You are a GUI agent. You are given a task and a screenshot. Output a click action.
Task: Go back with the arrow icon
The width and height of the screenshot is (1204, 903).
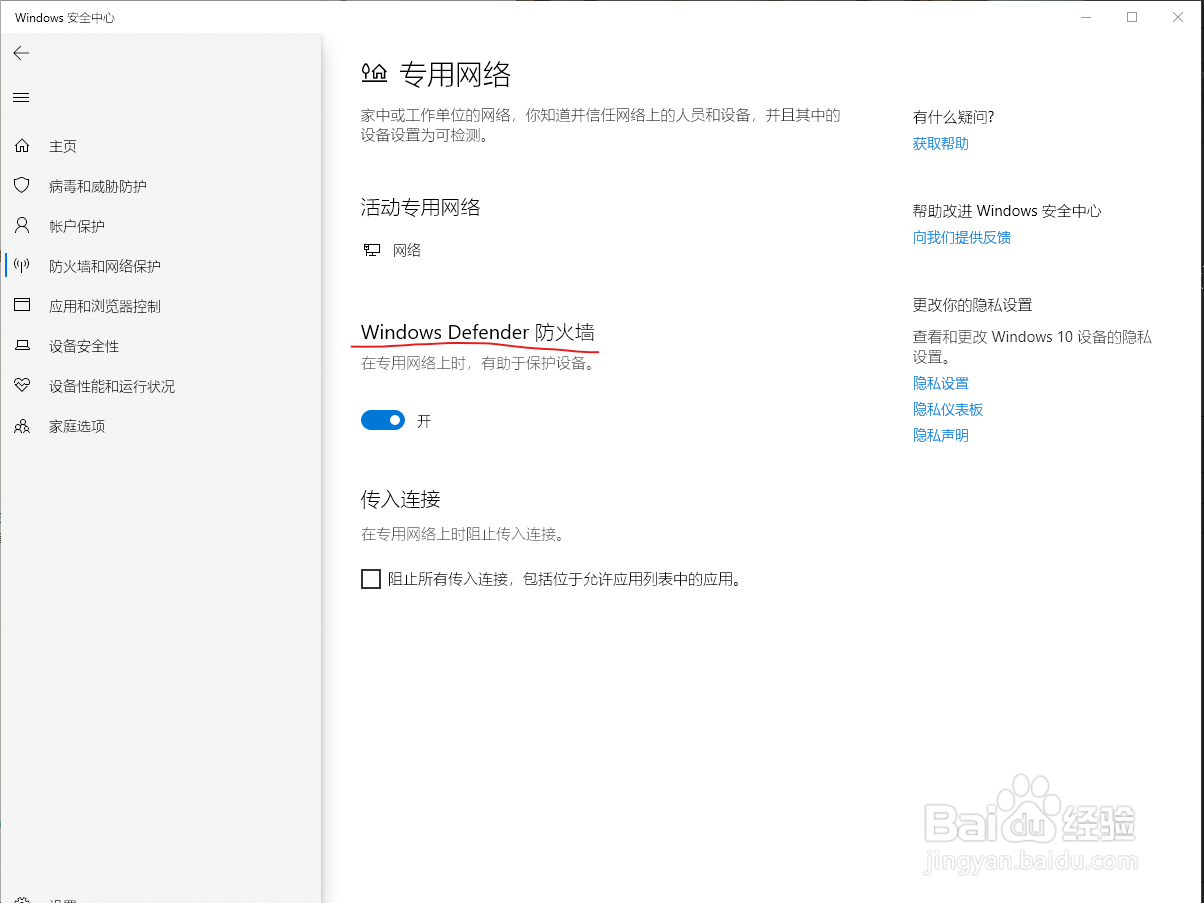pos(21,53)
